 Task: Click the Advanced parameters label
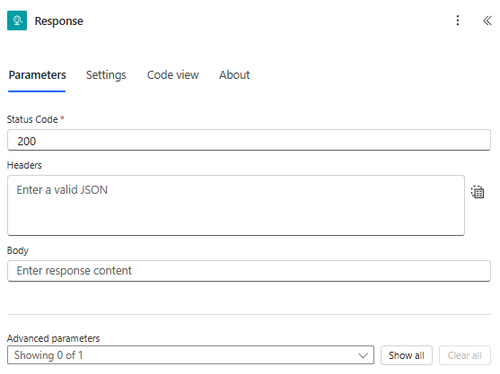53,338
